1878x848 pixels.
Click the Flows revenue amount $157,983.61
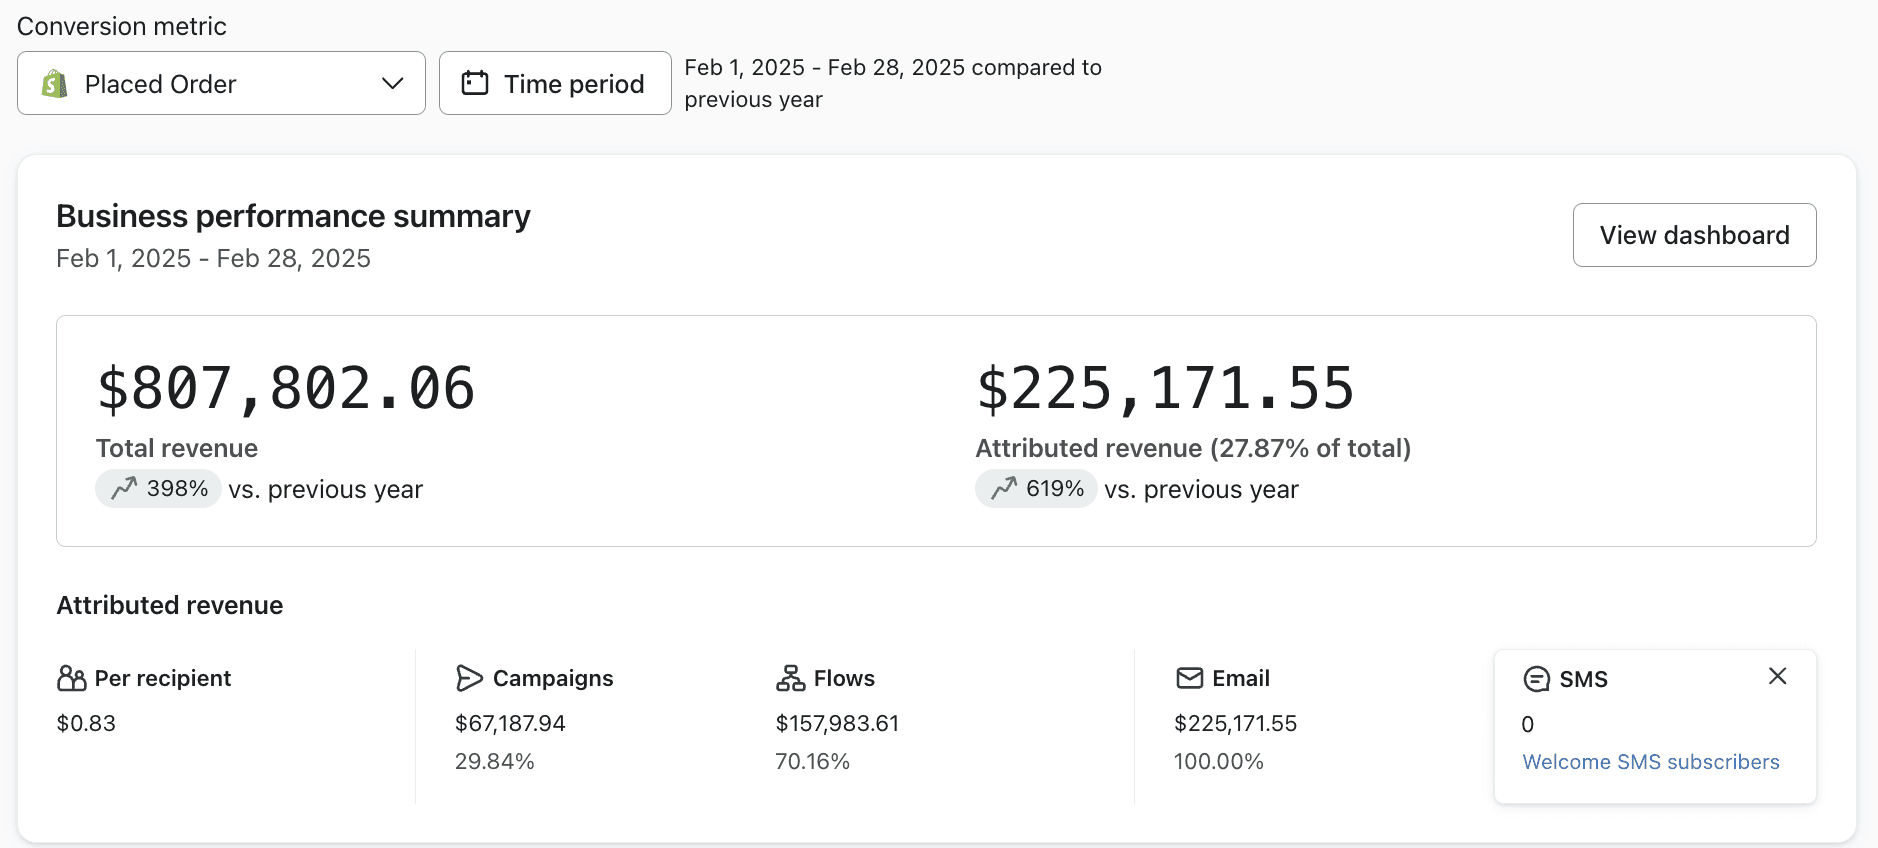point(837,723)
